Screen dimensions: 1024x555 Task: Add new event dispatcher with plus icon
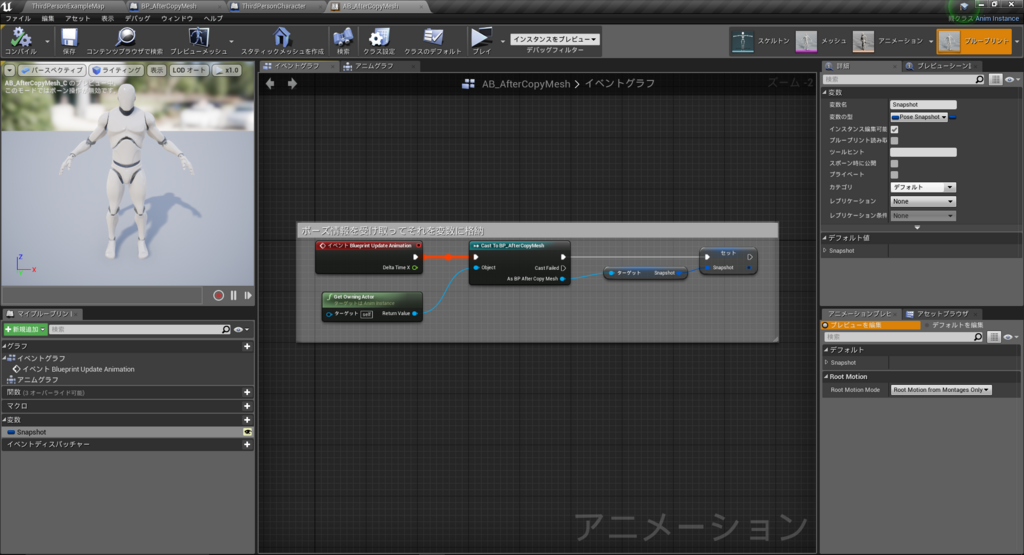[x=247, y=445]
